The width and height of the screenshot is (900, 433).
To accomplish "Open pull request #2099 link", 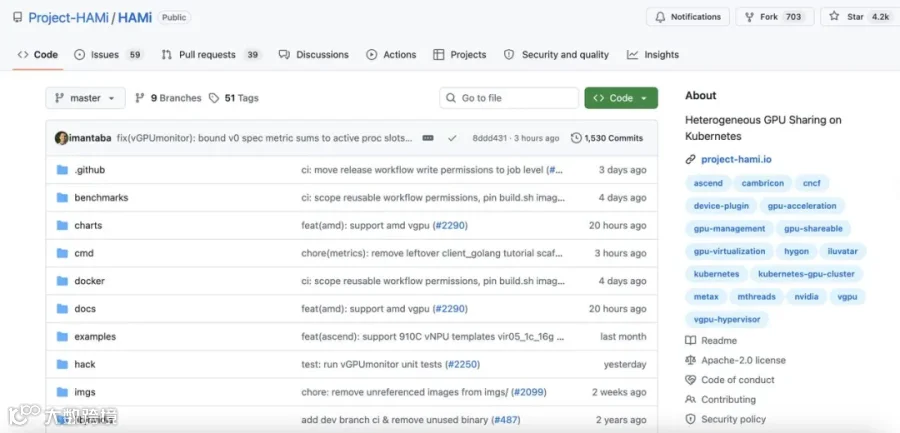I will pyautogui.click(x=529, y=392).
